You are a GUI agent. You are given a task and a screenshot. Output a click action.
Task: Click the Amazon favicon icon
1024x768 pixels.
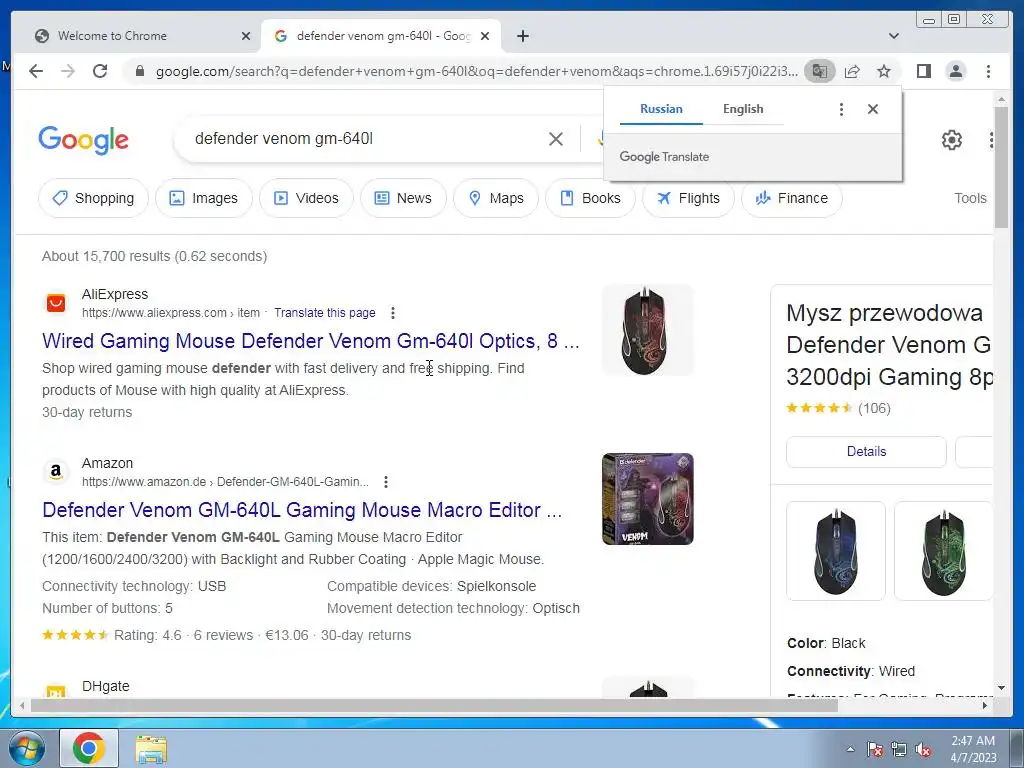pyautogui.click(x=56, y=472)
